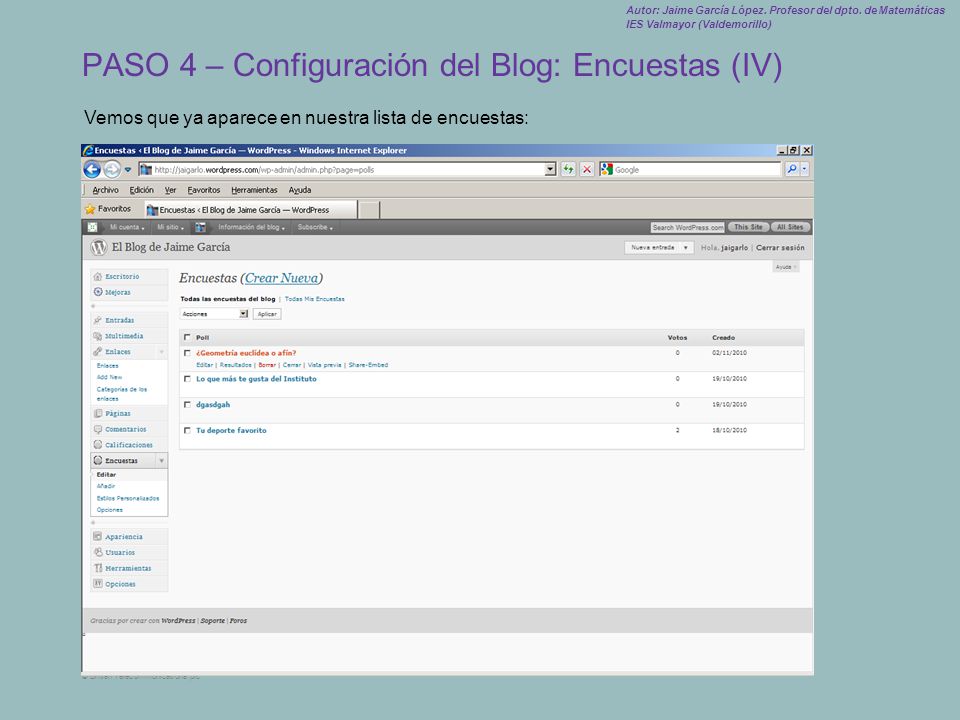Image resolution: width=960 pixels, height=720 pixels.
Task: Tick the checkbox for ¿Geometría euclídea o afín?
Action: click(187, 353)
